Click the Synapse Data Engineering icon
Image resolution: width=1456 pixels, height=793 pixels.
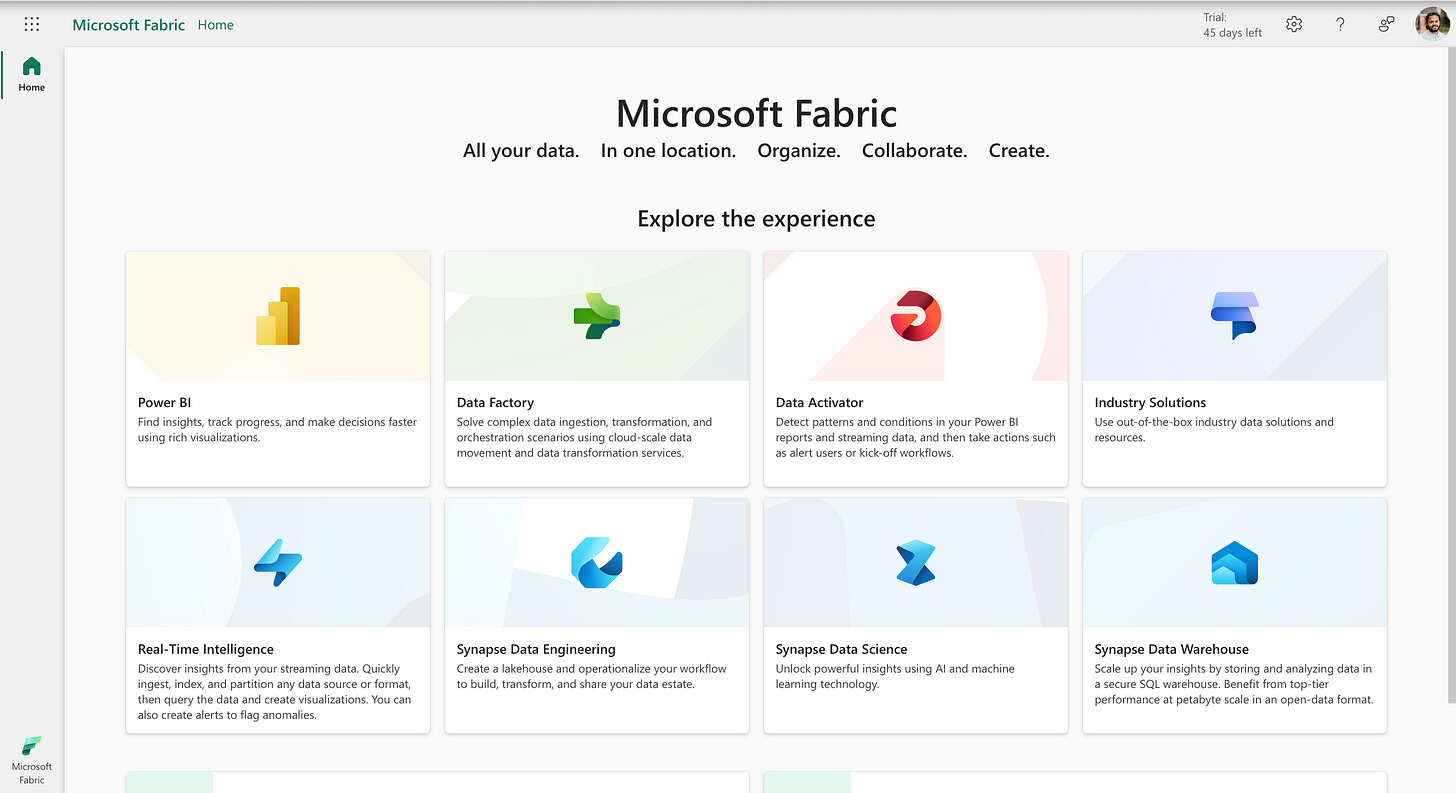coord(597,563)
